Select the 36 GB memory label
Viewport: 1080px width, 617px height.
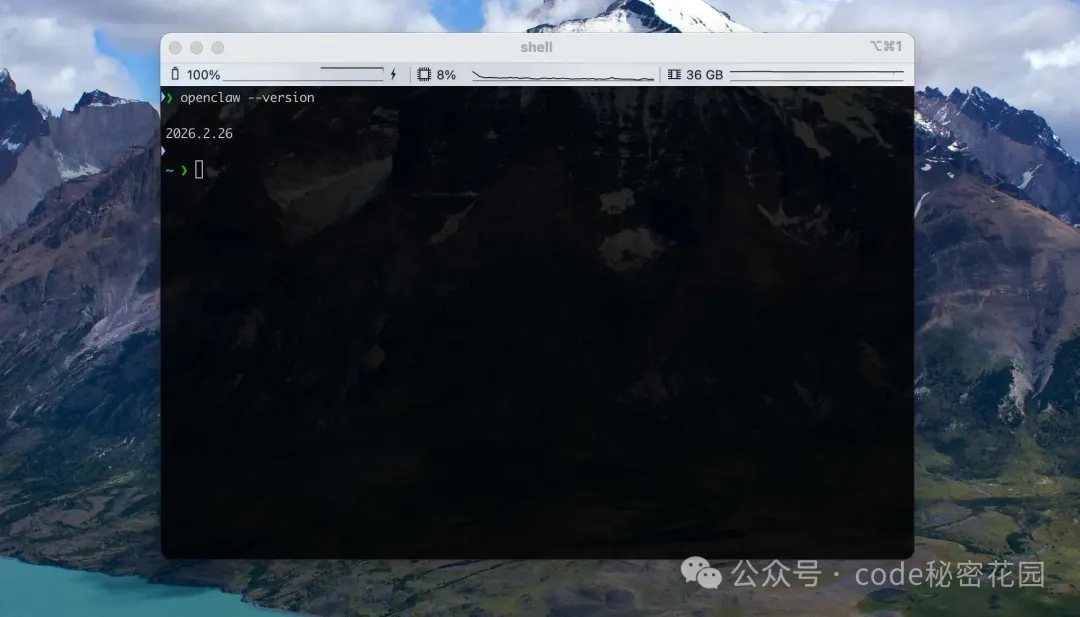pos(704,75)
